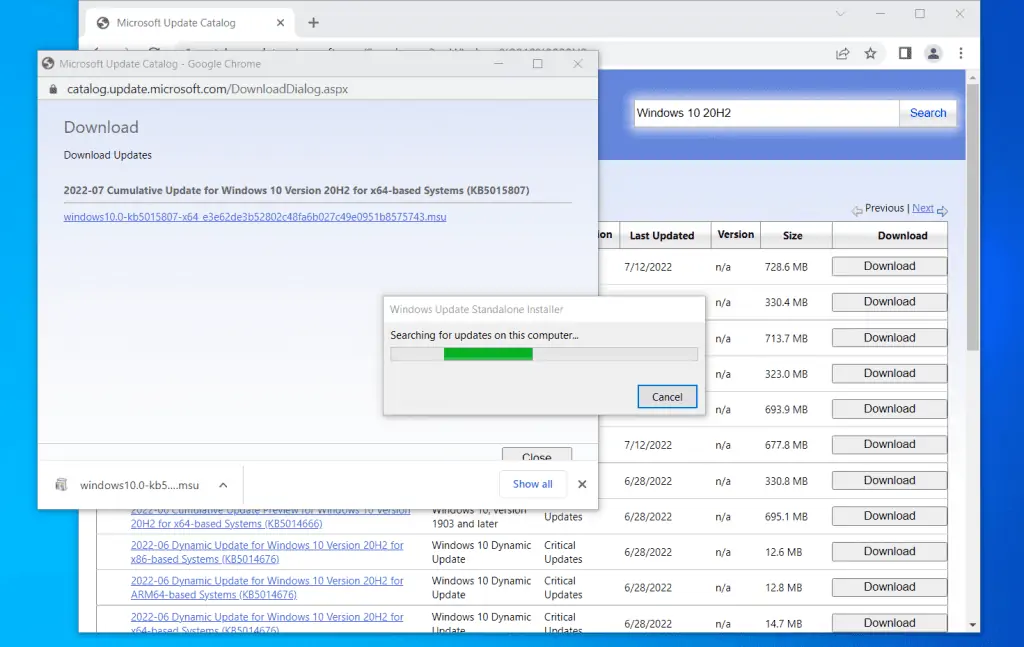Click the globe icon in popup title bar
This screenshot has width=1024, height=647.
point(48,64)
